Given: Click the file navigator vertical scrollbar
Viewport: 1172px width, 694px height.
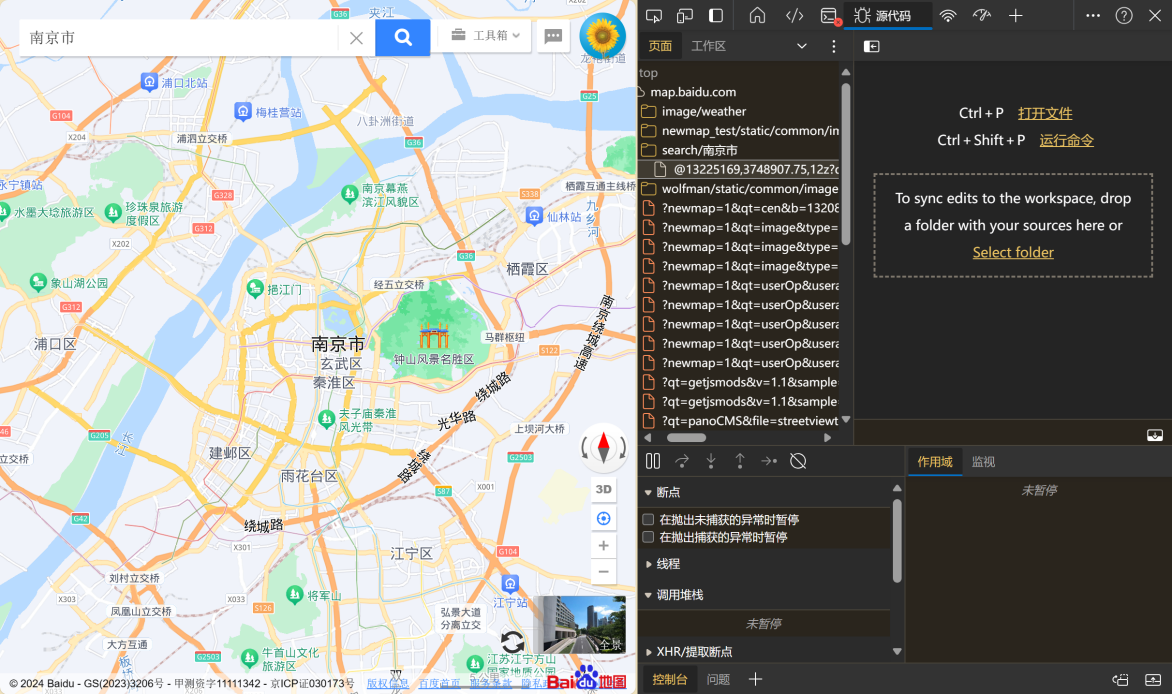Looking at the screenshot, I should tap(846, 164).
